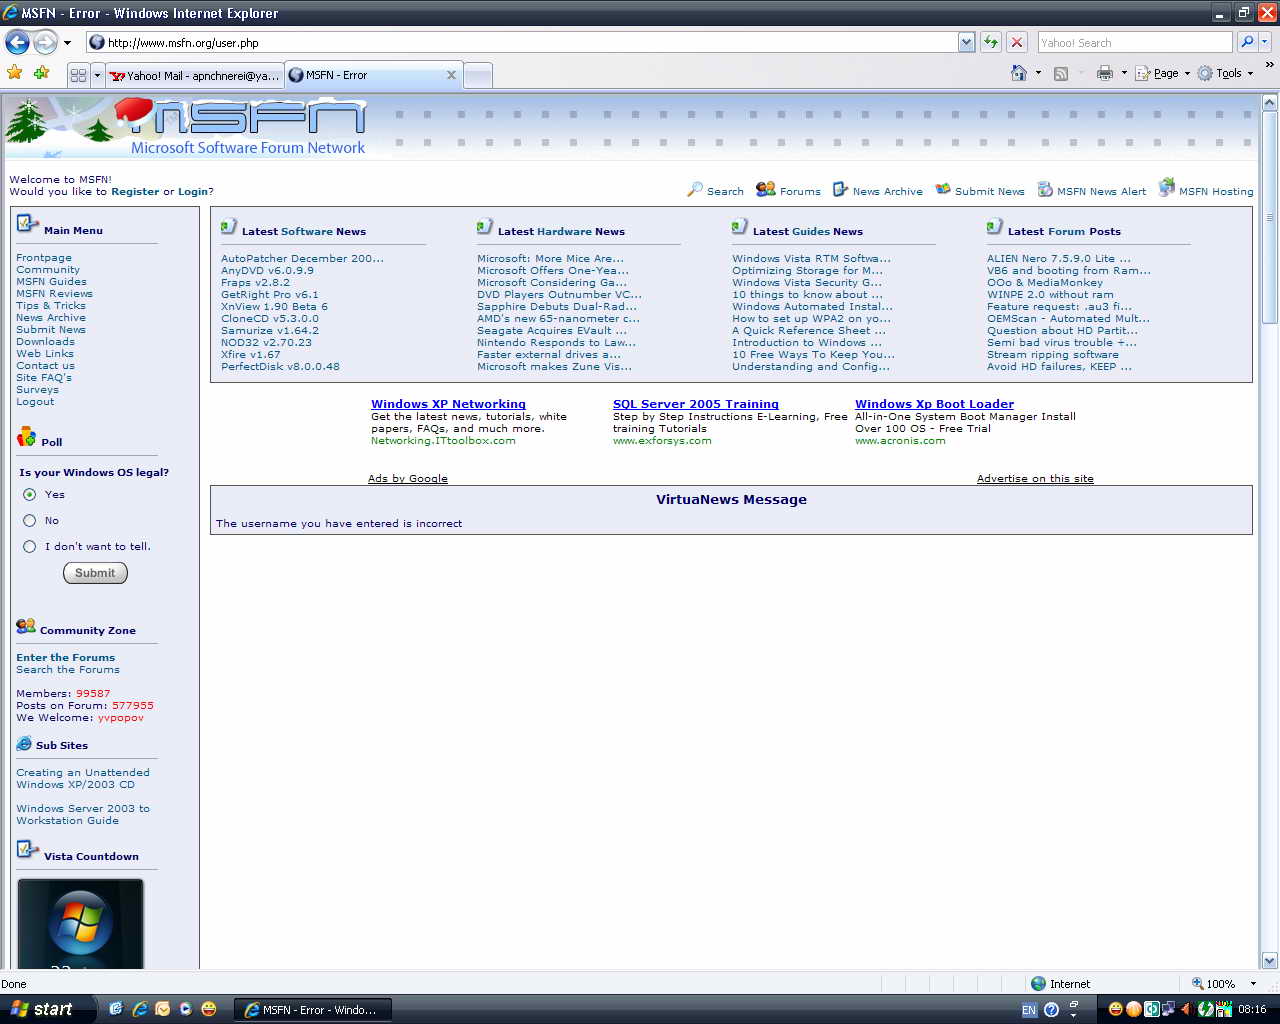Viewport: 1280px width, 1024px height.
Task: Click the browser Back arrow button
Action: pyautogui.click(x=17, y=42)
